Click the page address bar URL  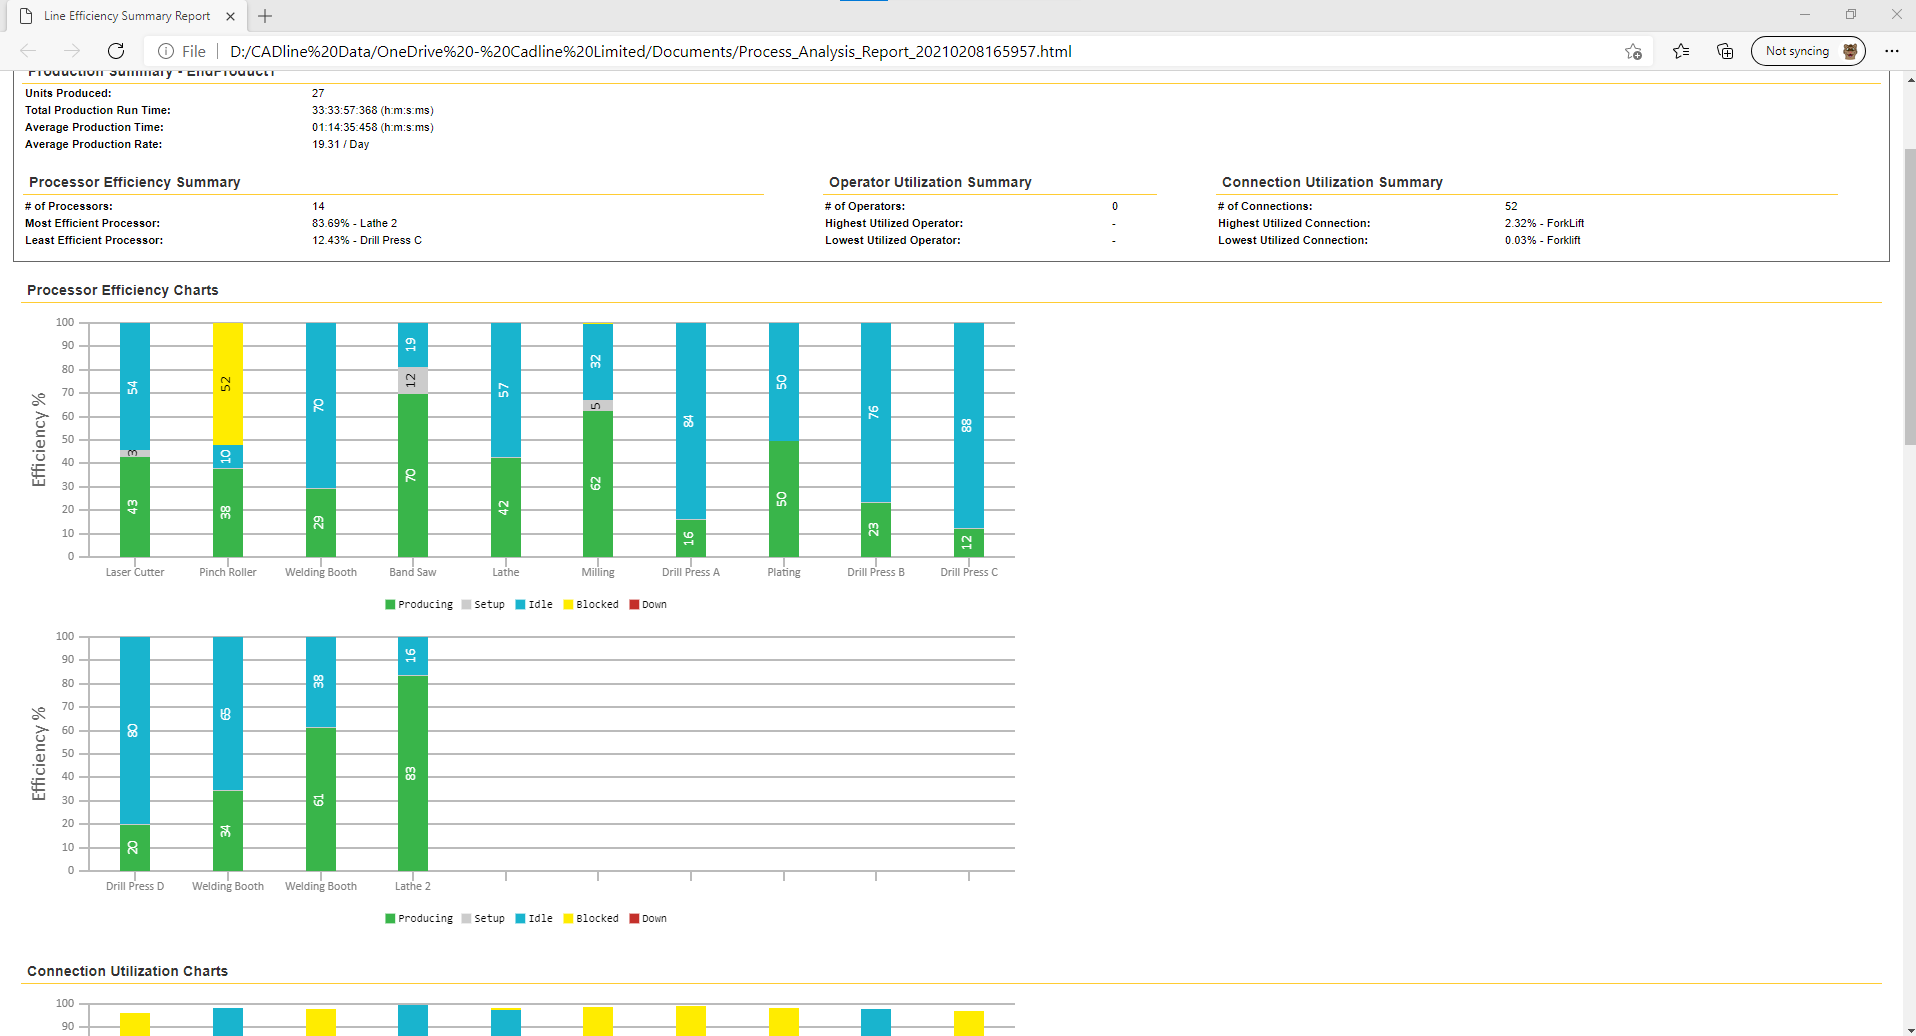click(650, 51)
